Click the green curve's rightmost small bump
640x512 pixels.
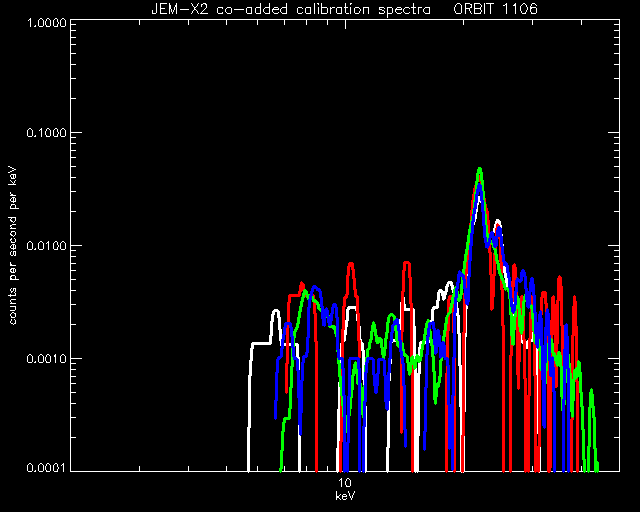pyautogui.click(x=591, y=392)
